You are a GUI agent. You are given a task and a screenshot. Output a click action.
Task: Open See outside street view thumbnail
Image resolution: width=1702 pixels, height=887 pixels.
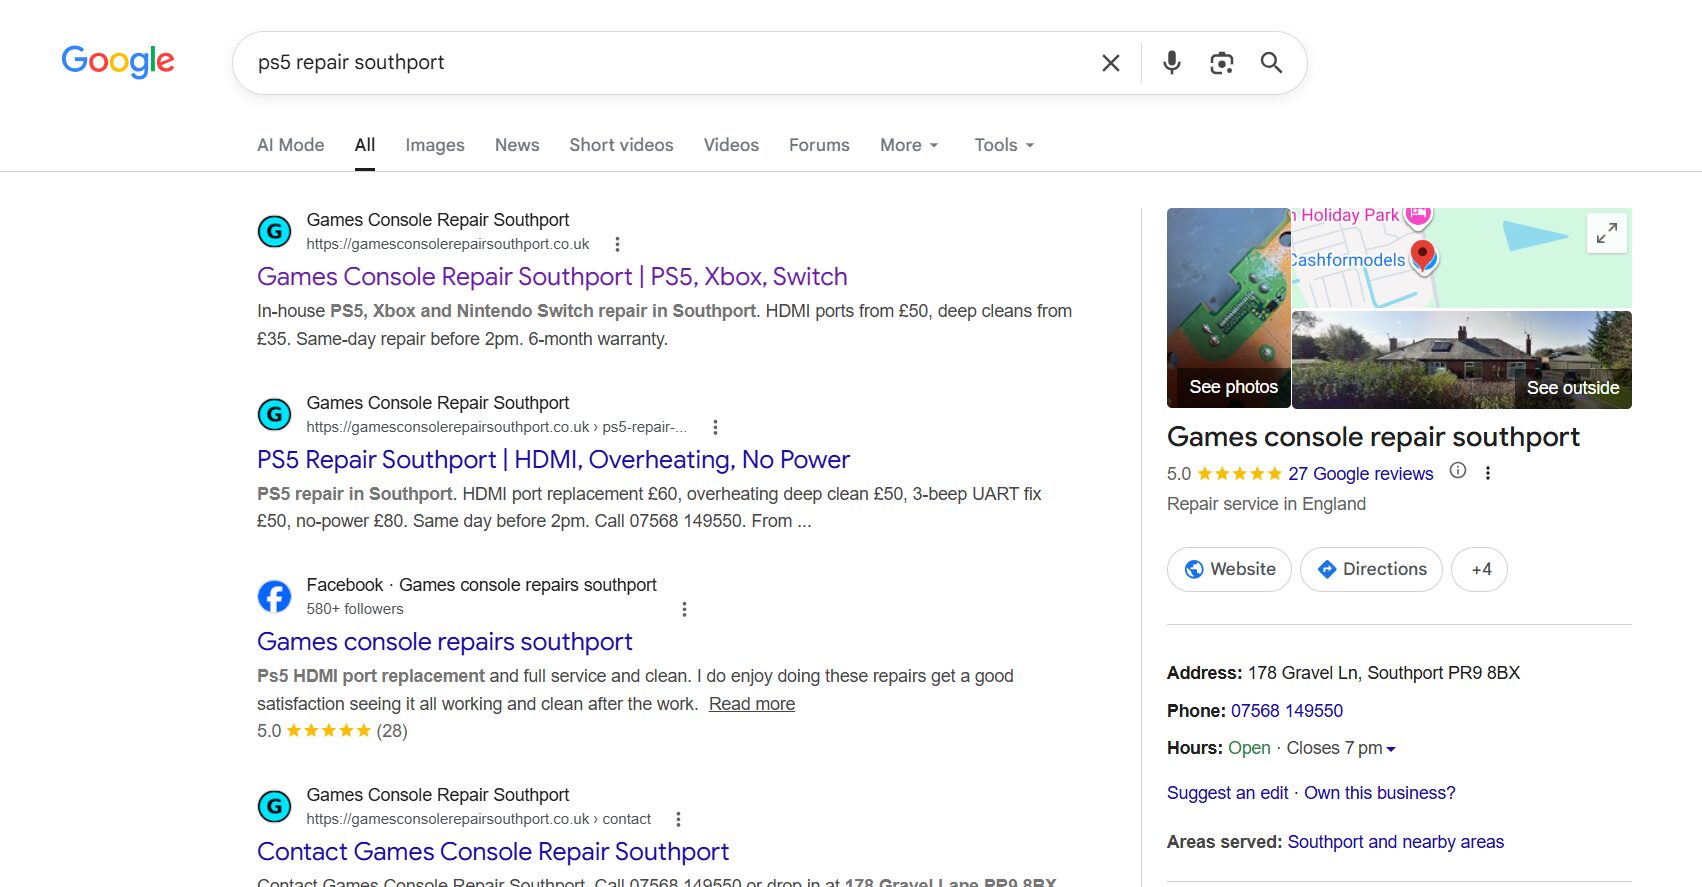pos(1462,360)
